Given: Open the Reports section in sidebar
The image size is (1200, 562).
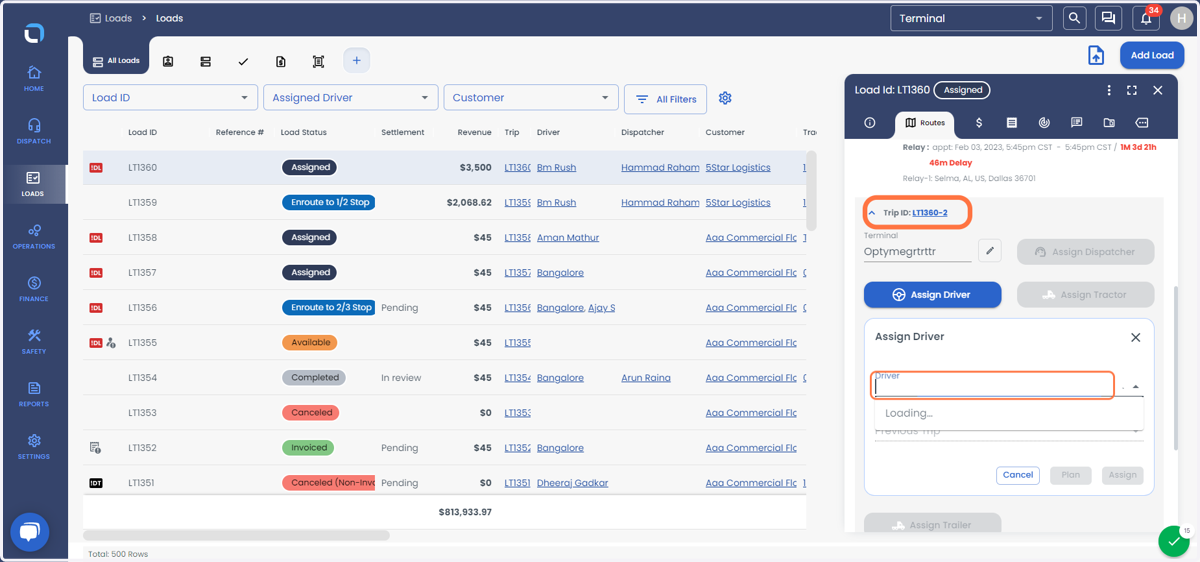Looking at the screenshot, I should click(x=34, y=394).
